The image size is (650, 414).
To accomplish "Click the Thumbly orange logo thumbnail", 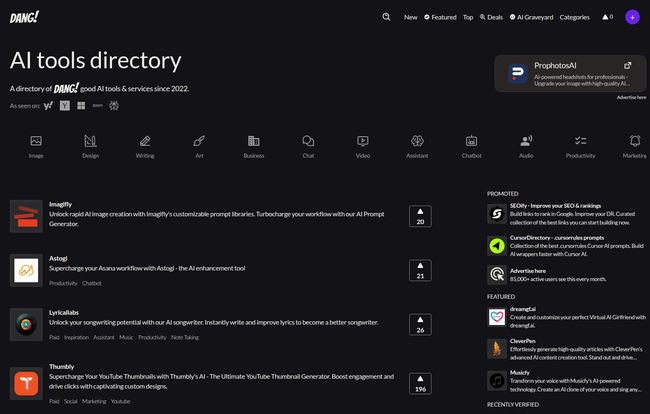I will pos(26,383).
